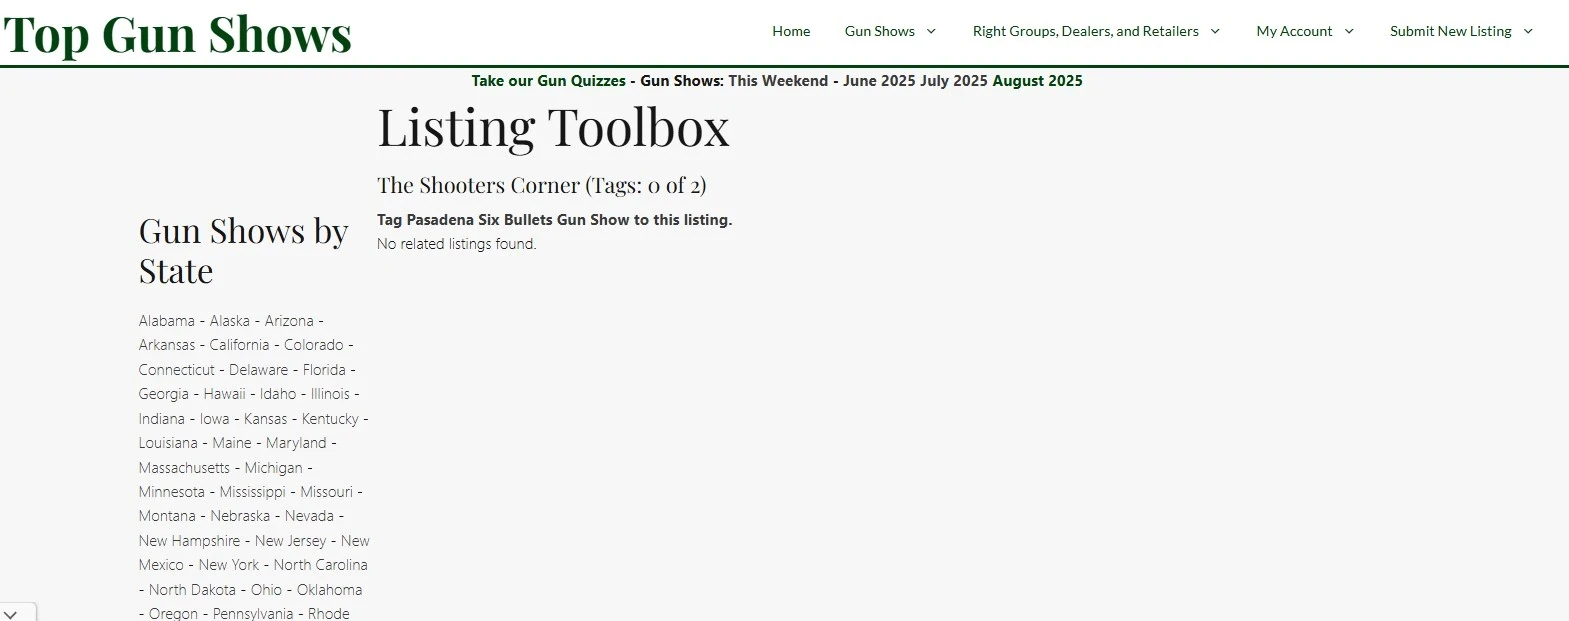This screenshot has height=621, width=1569.
Task: Open the New York state link
Action: (x=228, y=565)
